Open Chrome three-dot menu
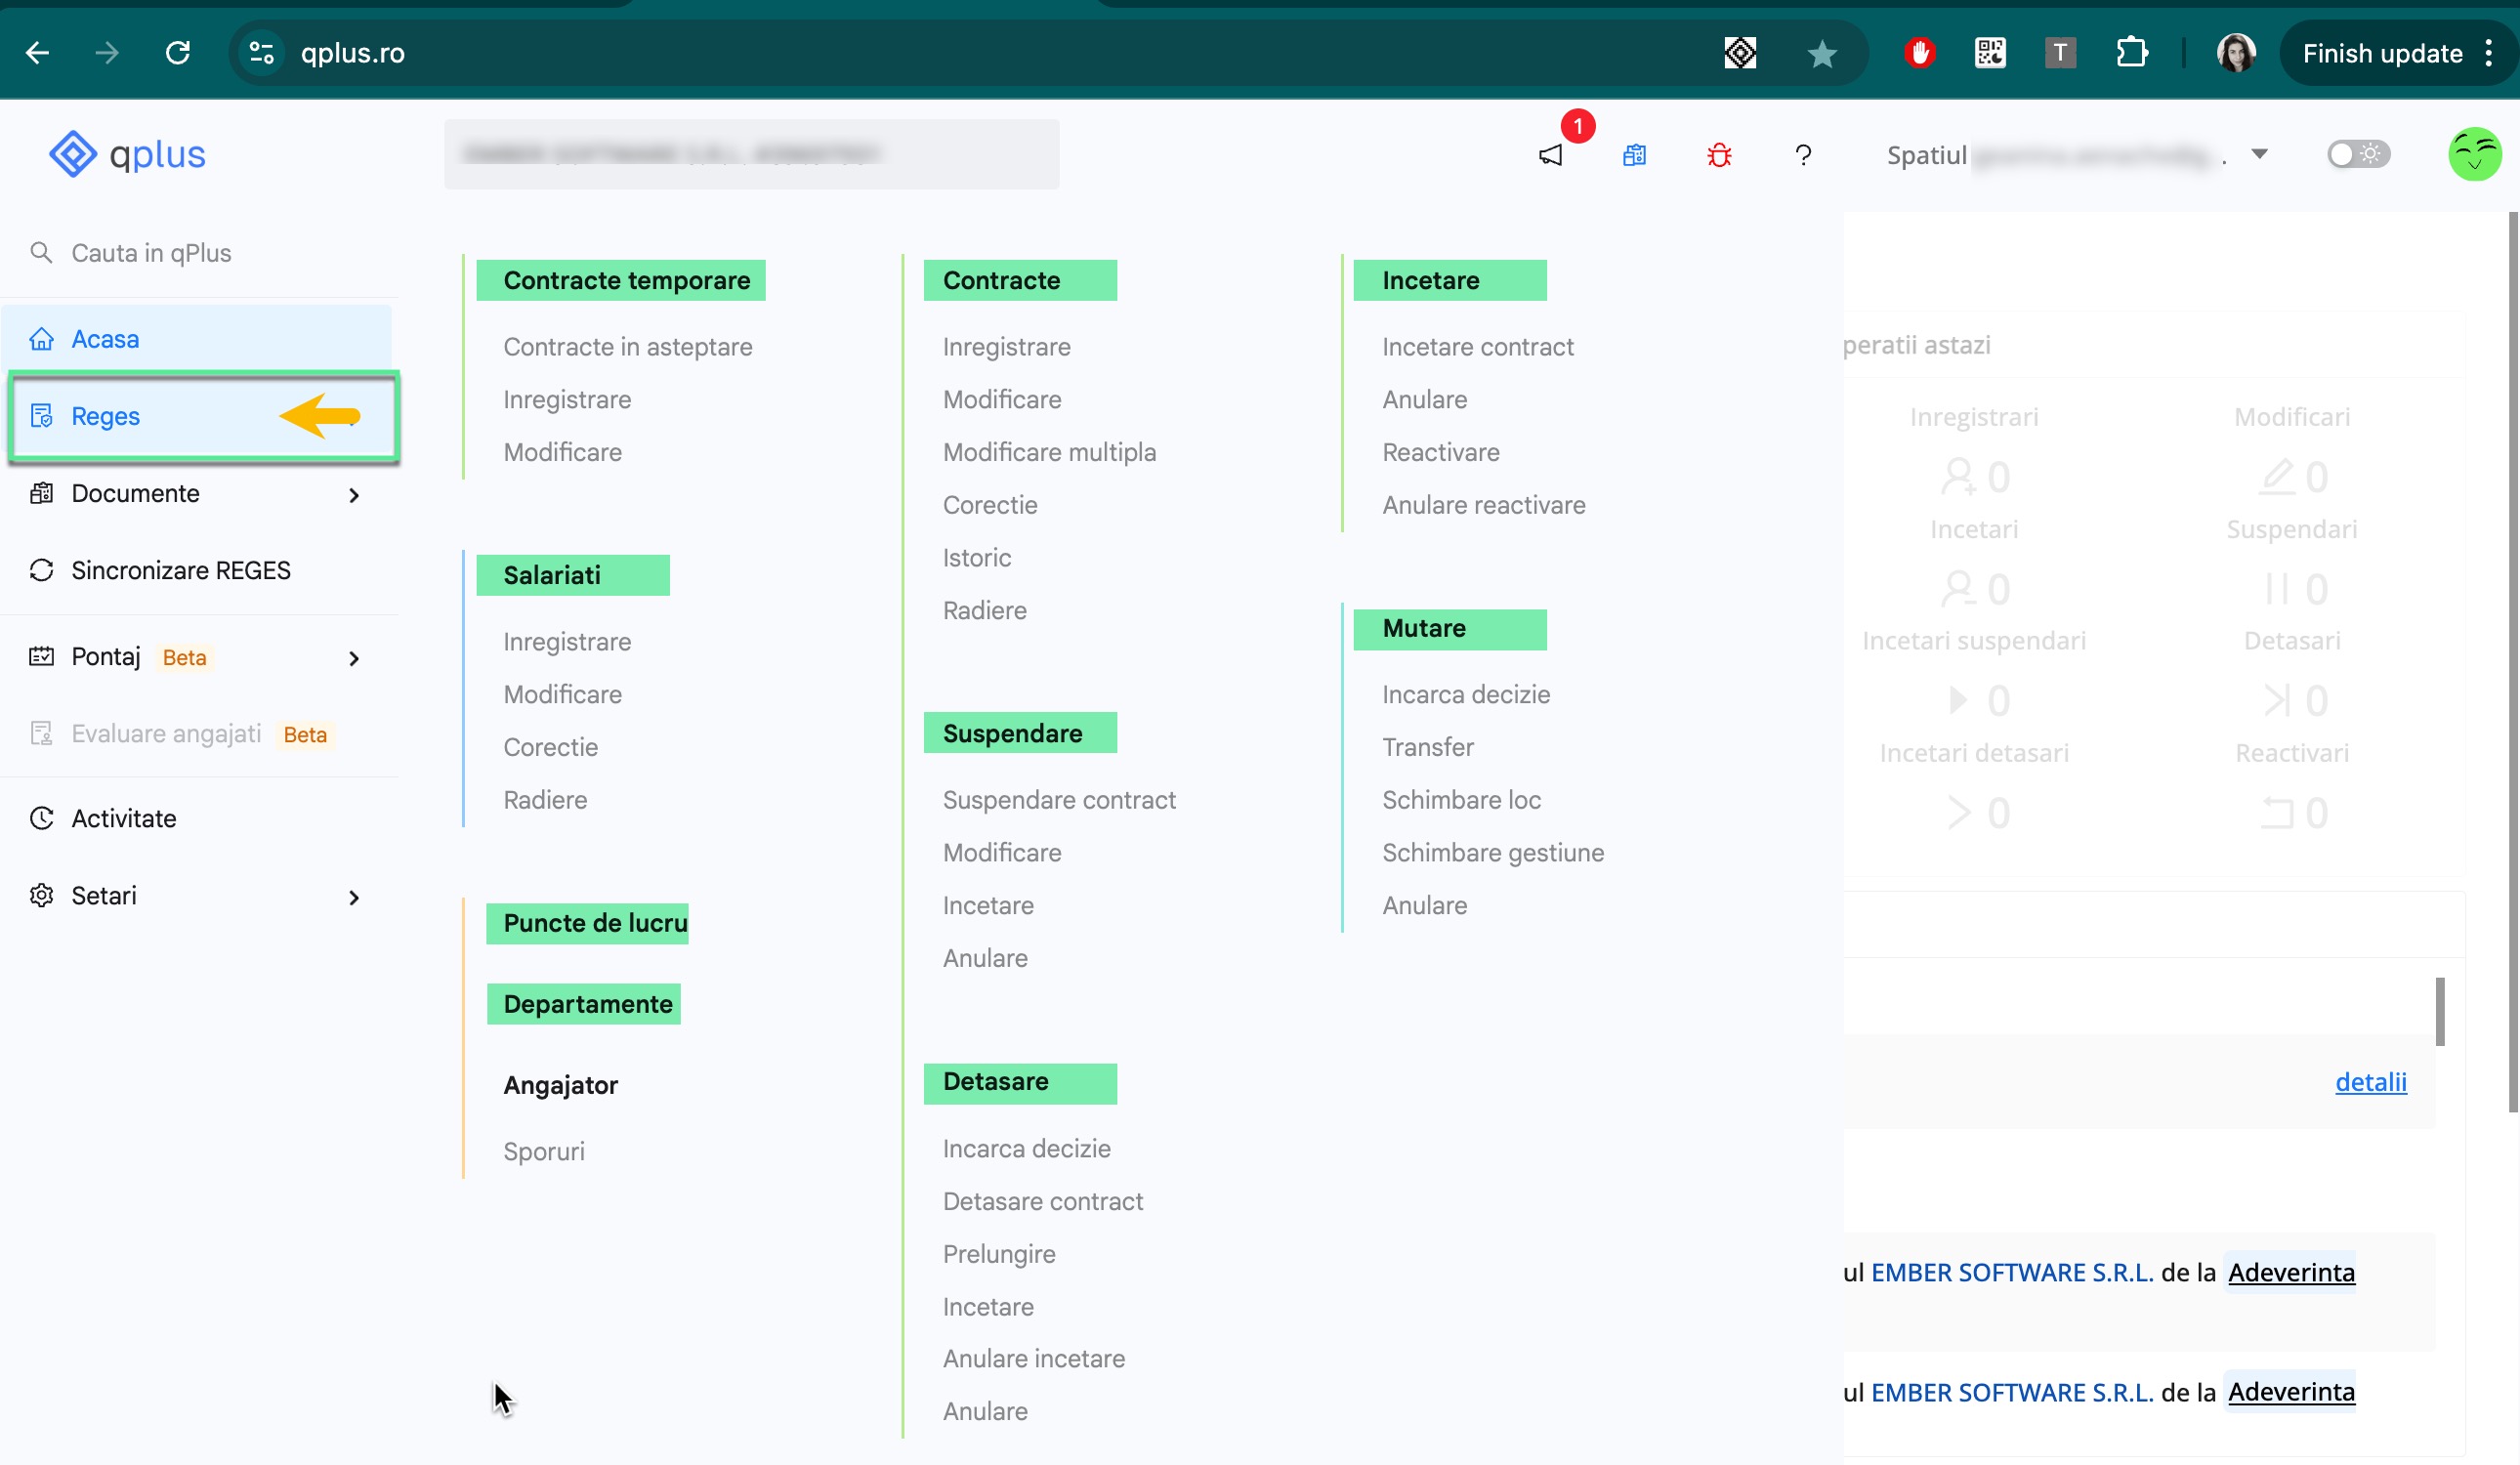The width and height of the screenshot is (2520, 1465). tap(2489, 52)
